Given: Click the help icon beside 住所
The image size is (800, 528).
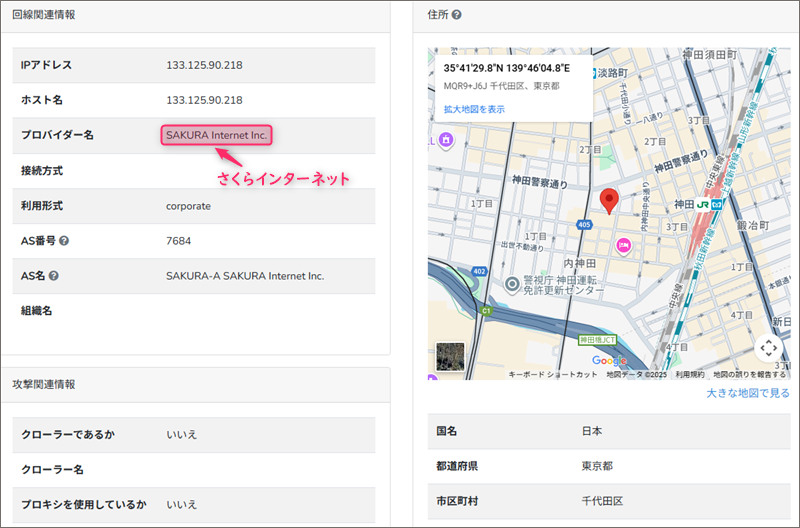Looking at the screenshot, I should pyautogui.click(x=456, y=15).
